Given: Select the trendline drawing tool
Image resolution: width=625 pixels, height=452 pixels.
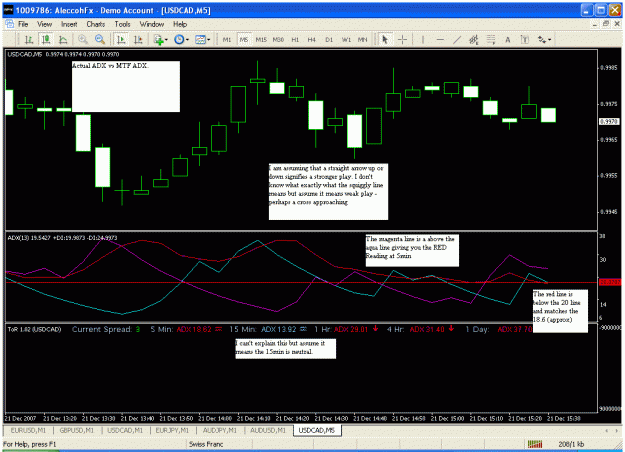Looking at the screenshot, I should coord(457,39).
